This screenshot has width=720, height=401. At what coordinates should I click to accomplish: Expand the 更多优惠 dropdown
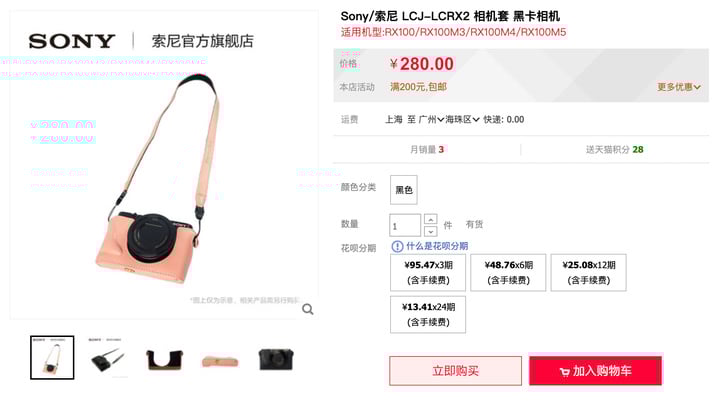click(x=679, y=87)
